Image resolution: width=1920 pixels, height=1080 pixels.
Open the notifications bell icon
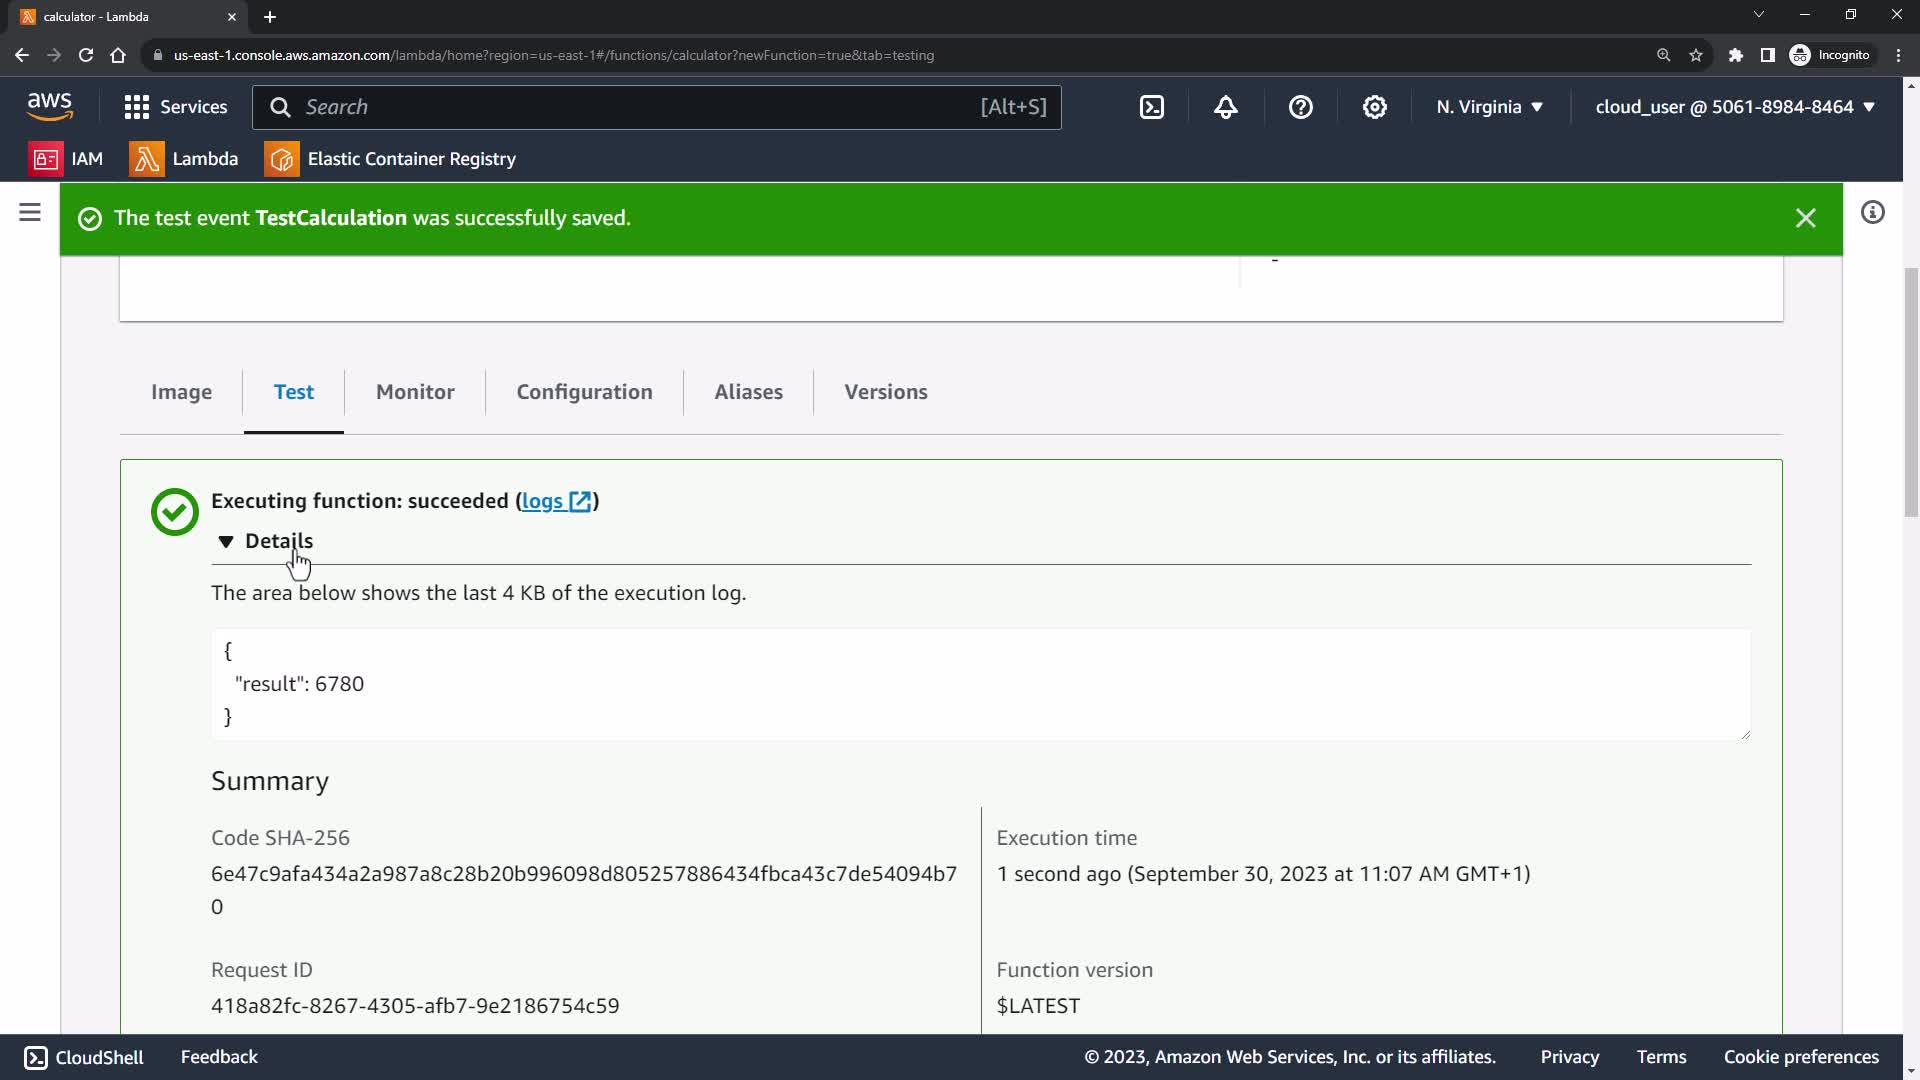[x=1226, y=107]
